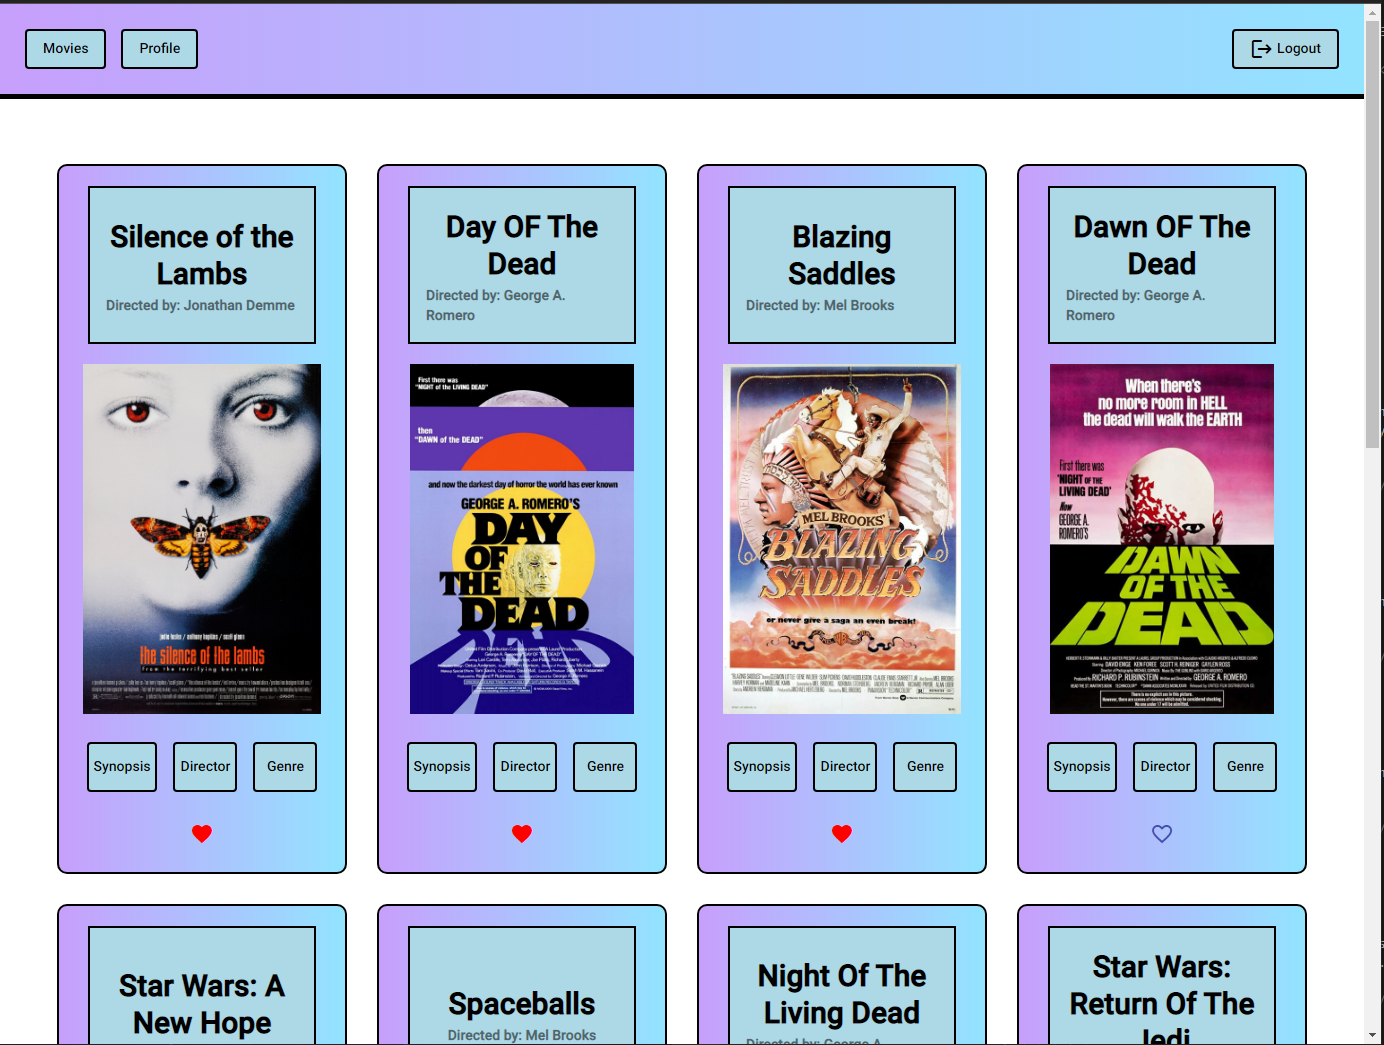Image resolution: width=1384 pixels, height=1045 pixels.
Task: Click the scrollbar down arrow
Action: point(1373,1035)
